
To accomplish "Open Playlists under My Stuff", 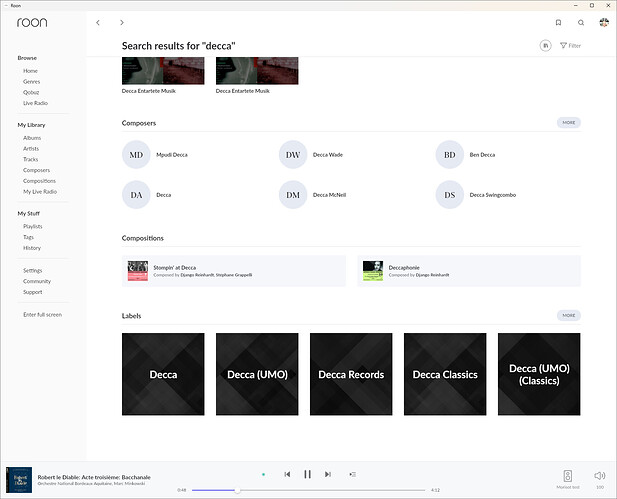I will (x=33, y=226).
